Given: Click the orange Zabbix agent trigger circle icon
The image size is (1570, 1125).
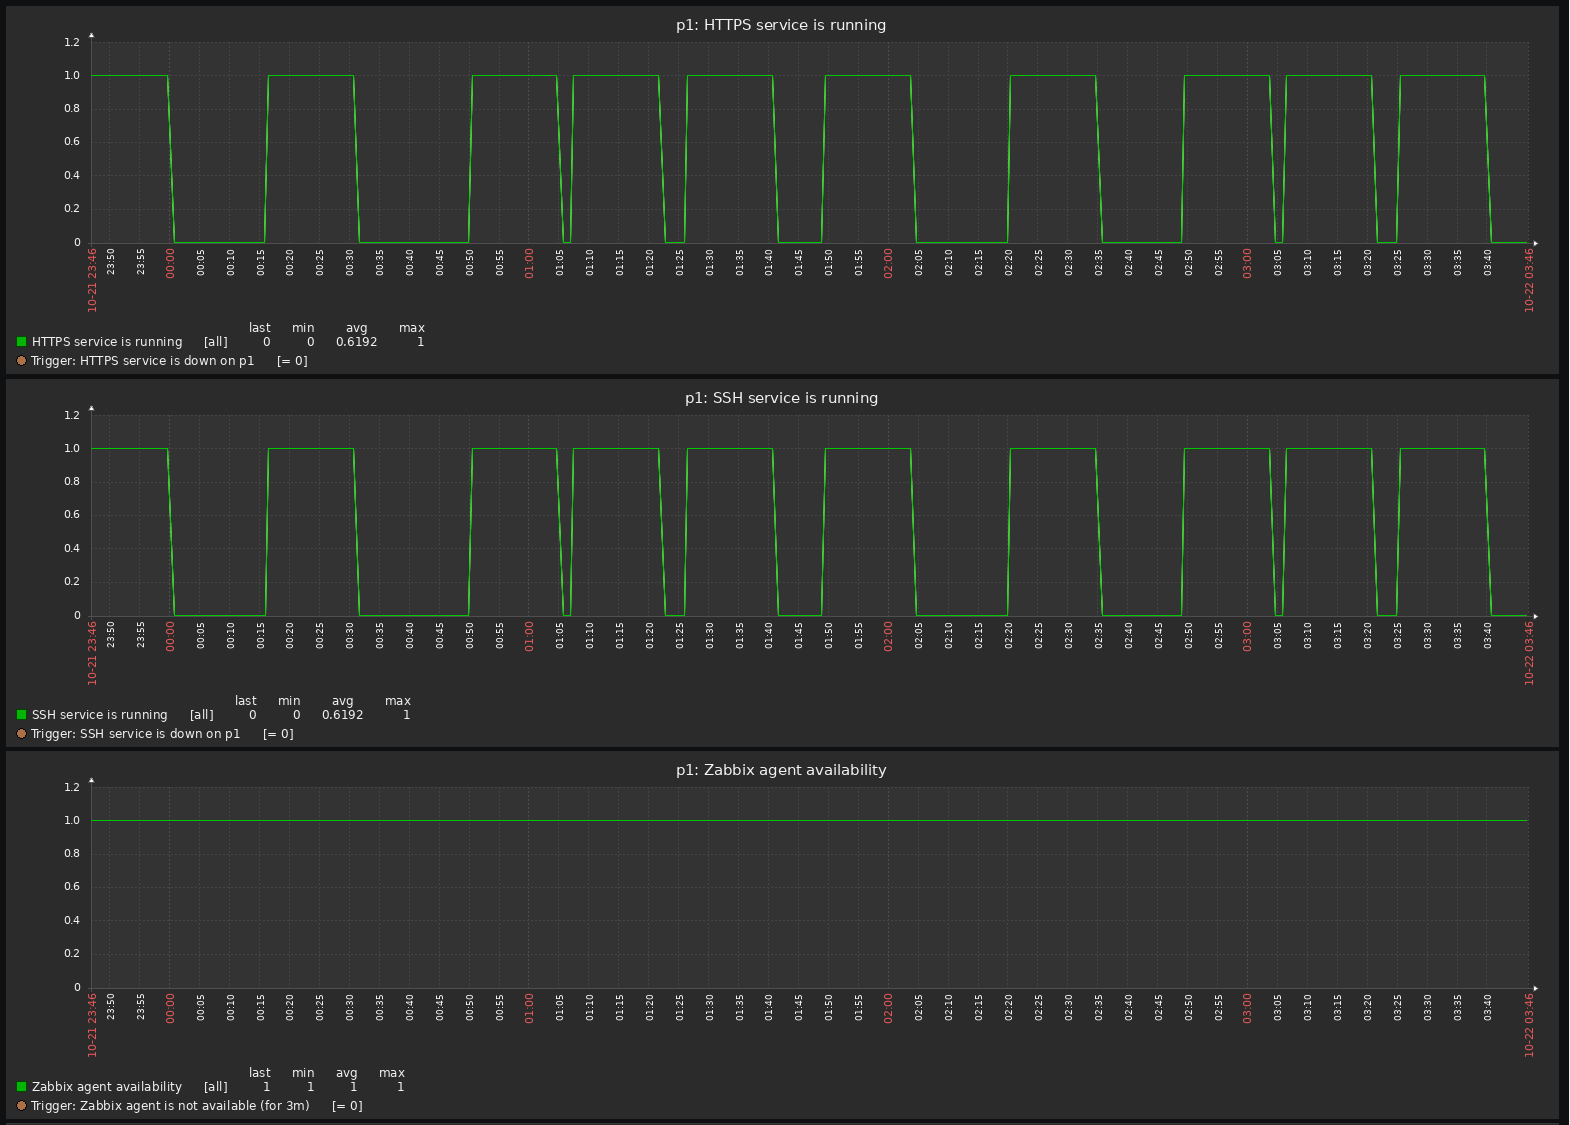Looking at the screenshot, I should click(22, 1106).
